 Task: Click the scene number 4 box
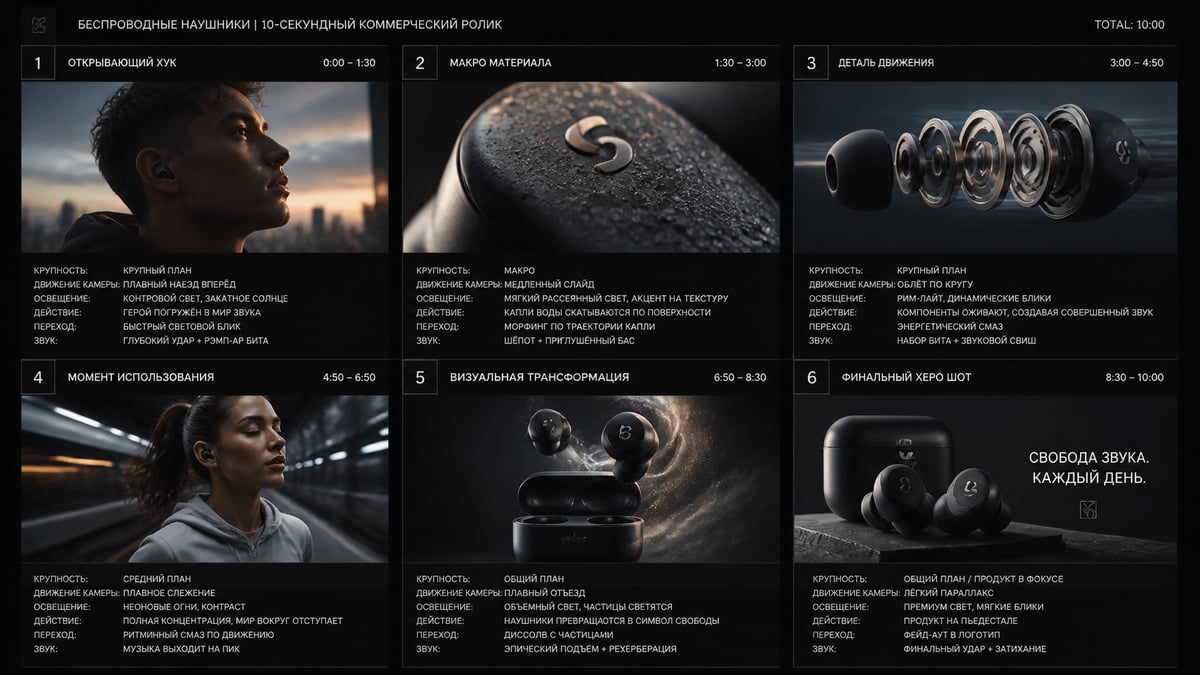click(38, 377)
